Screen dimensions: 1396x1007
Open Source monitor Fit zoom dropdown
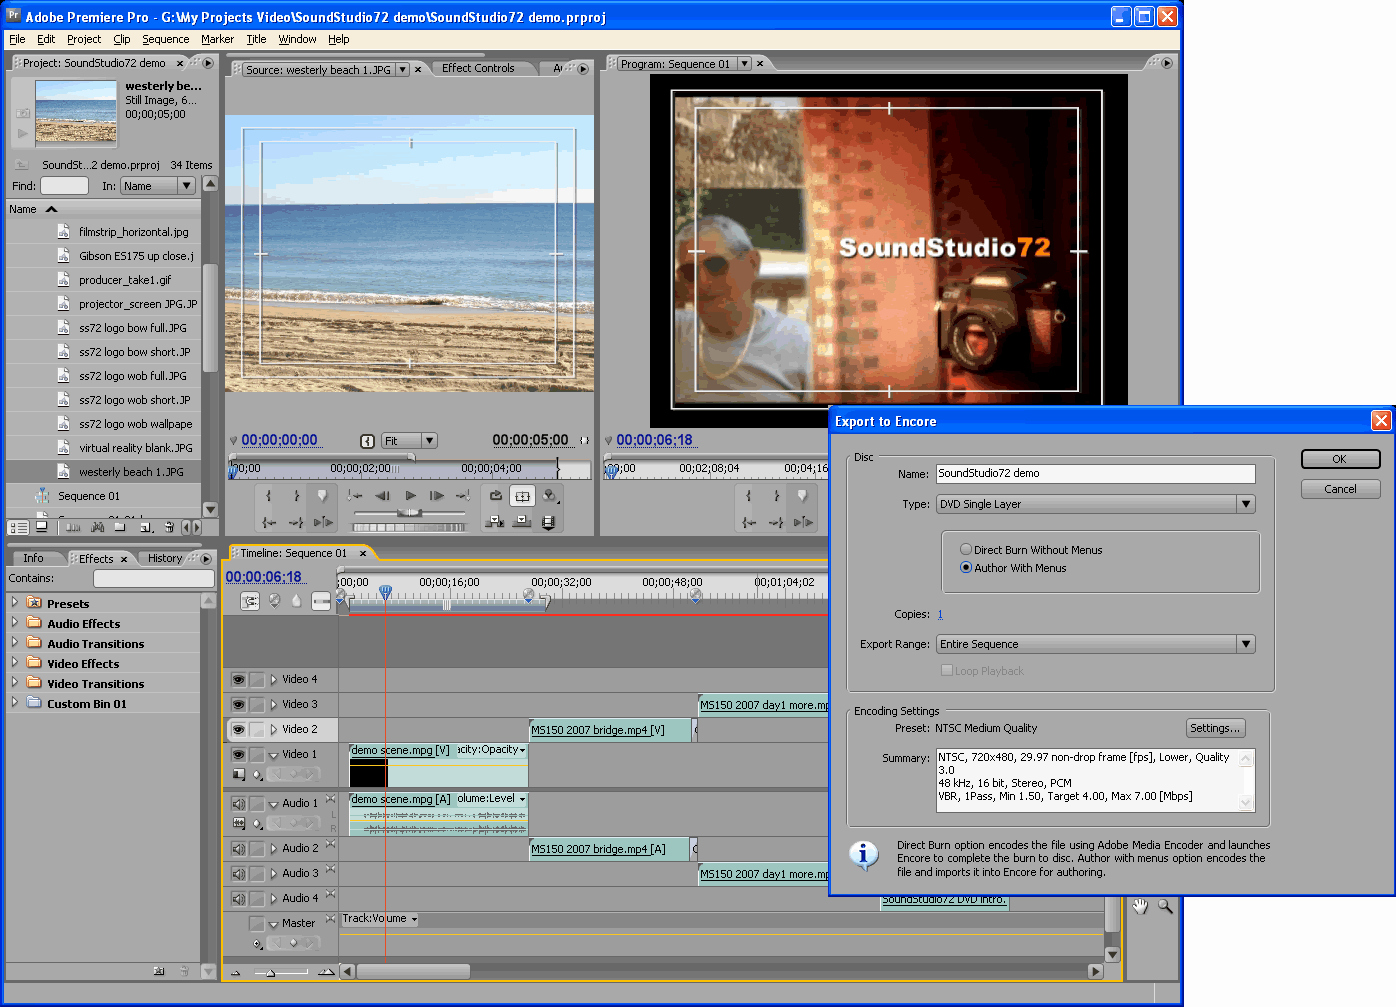tap(429, 440)
